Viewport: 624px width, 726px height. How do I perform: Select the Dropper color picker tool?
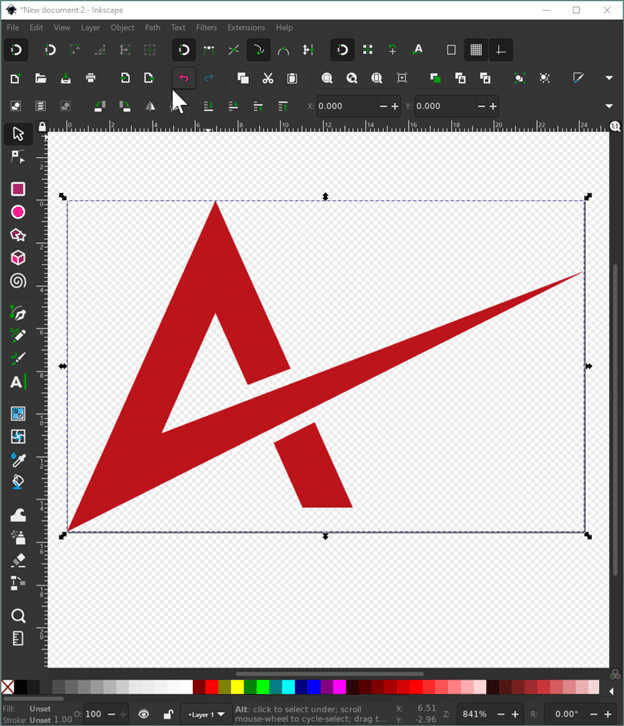point(18,460)
